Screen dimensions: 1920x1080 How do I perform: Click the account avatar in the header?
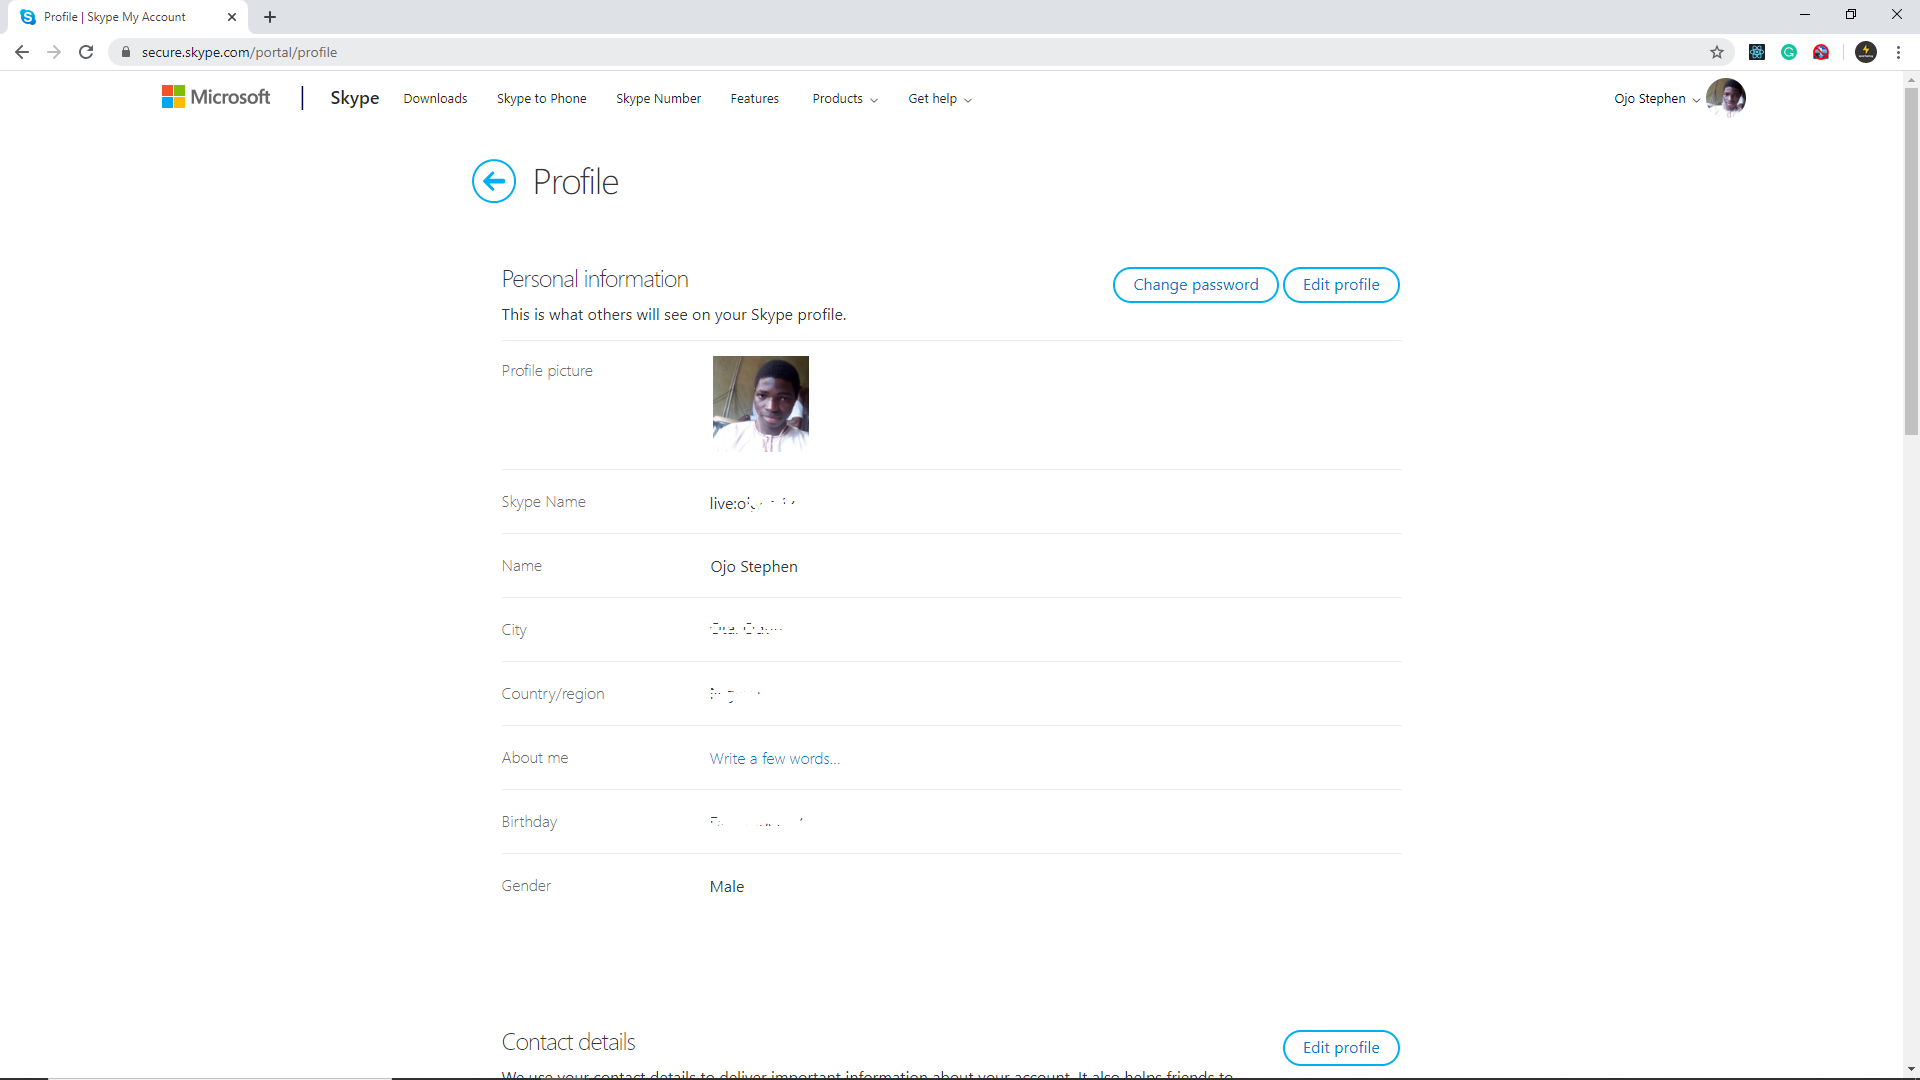pyautogui.click(x=1726, y=97)
